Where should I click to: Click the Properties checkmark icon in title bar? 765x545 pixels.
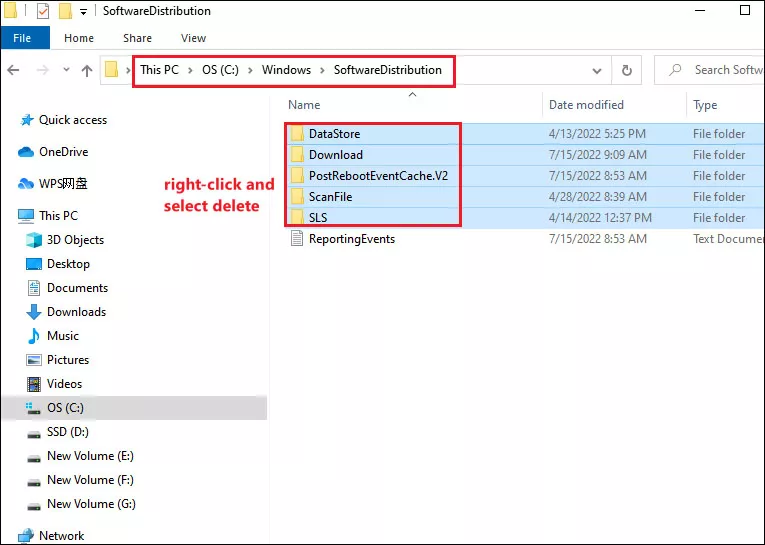point(43,11)
